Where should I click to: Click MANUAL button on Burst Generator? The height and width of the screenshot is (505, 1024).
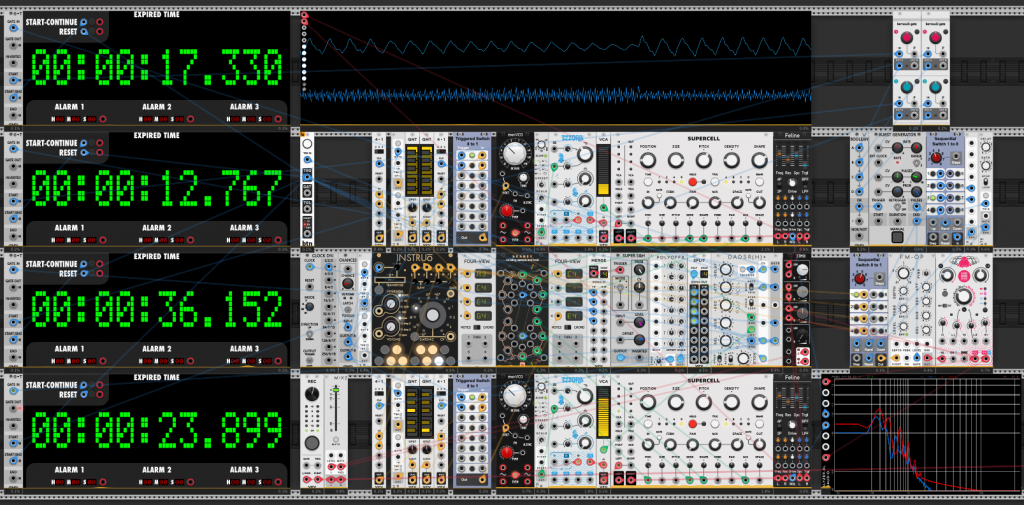(x=897, y=238)
